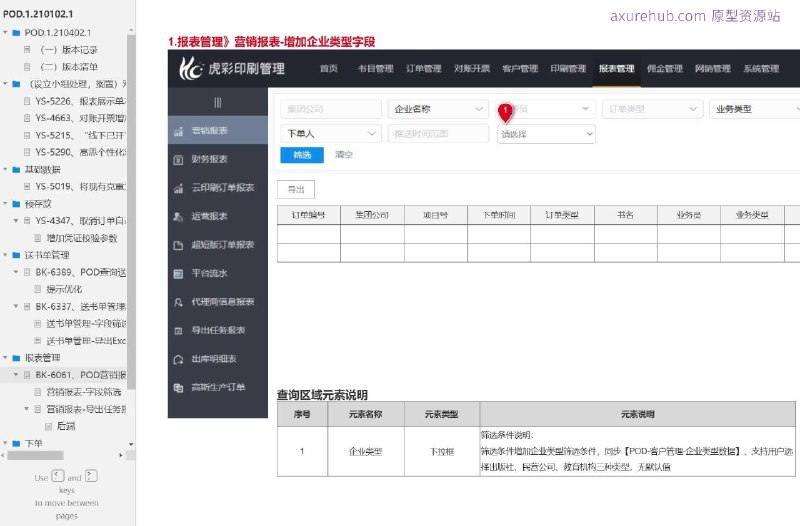The image size is (800, 526).
Task: Click the 报表管理 folder icon
Action: (x=16, y=358)
